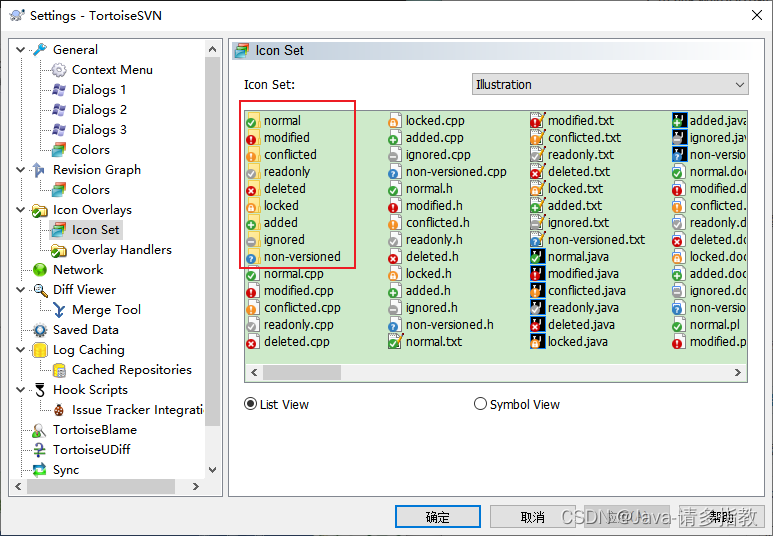Click the Dialogs 1 icon in tree

(59, 90)
